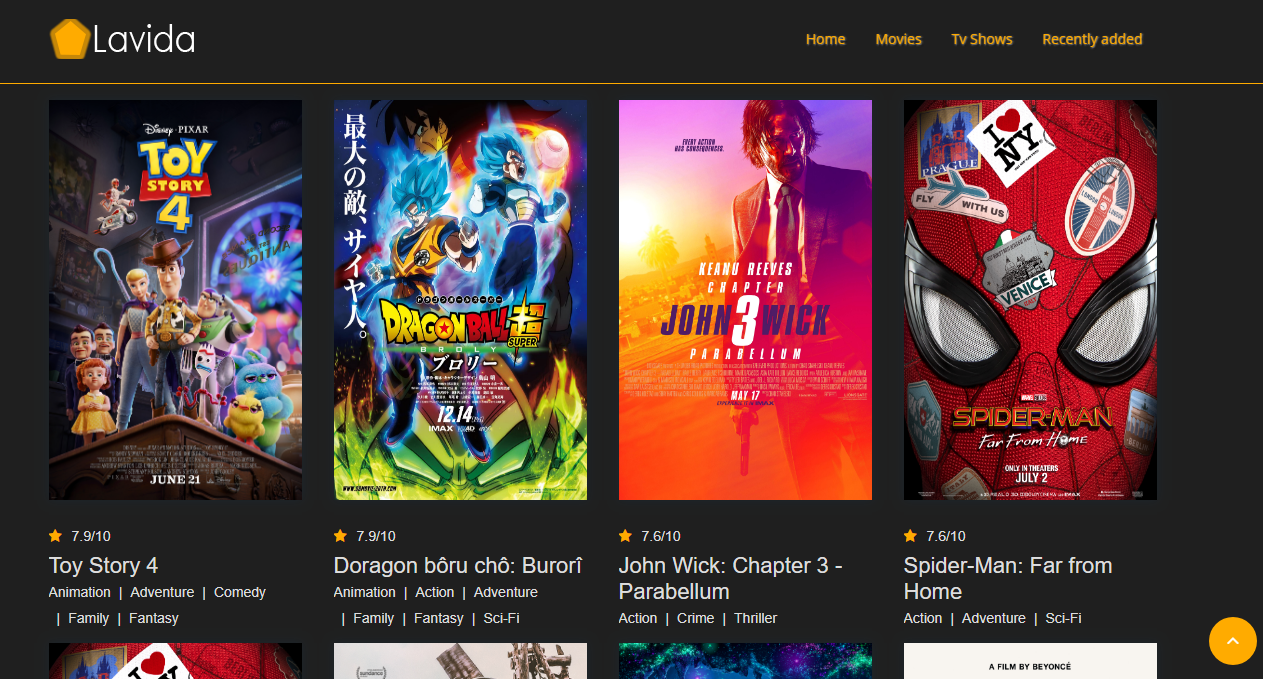
Task: Click the Animation genre under Toy Story 4
Action: coord(80,592)
